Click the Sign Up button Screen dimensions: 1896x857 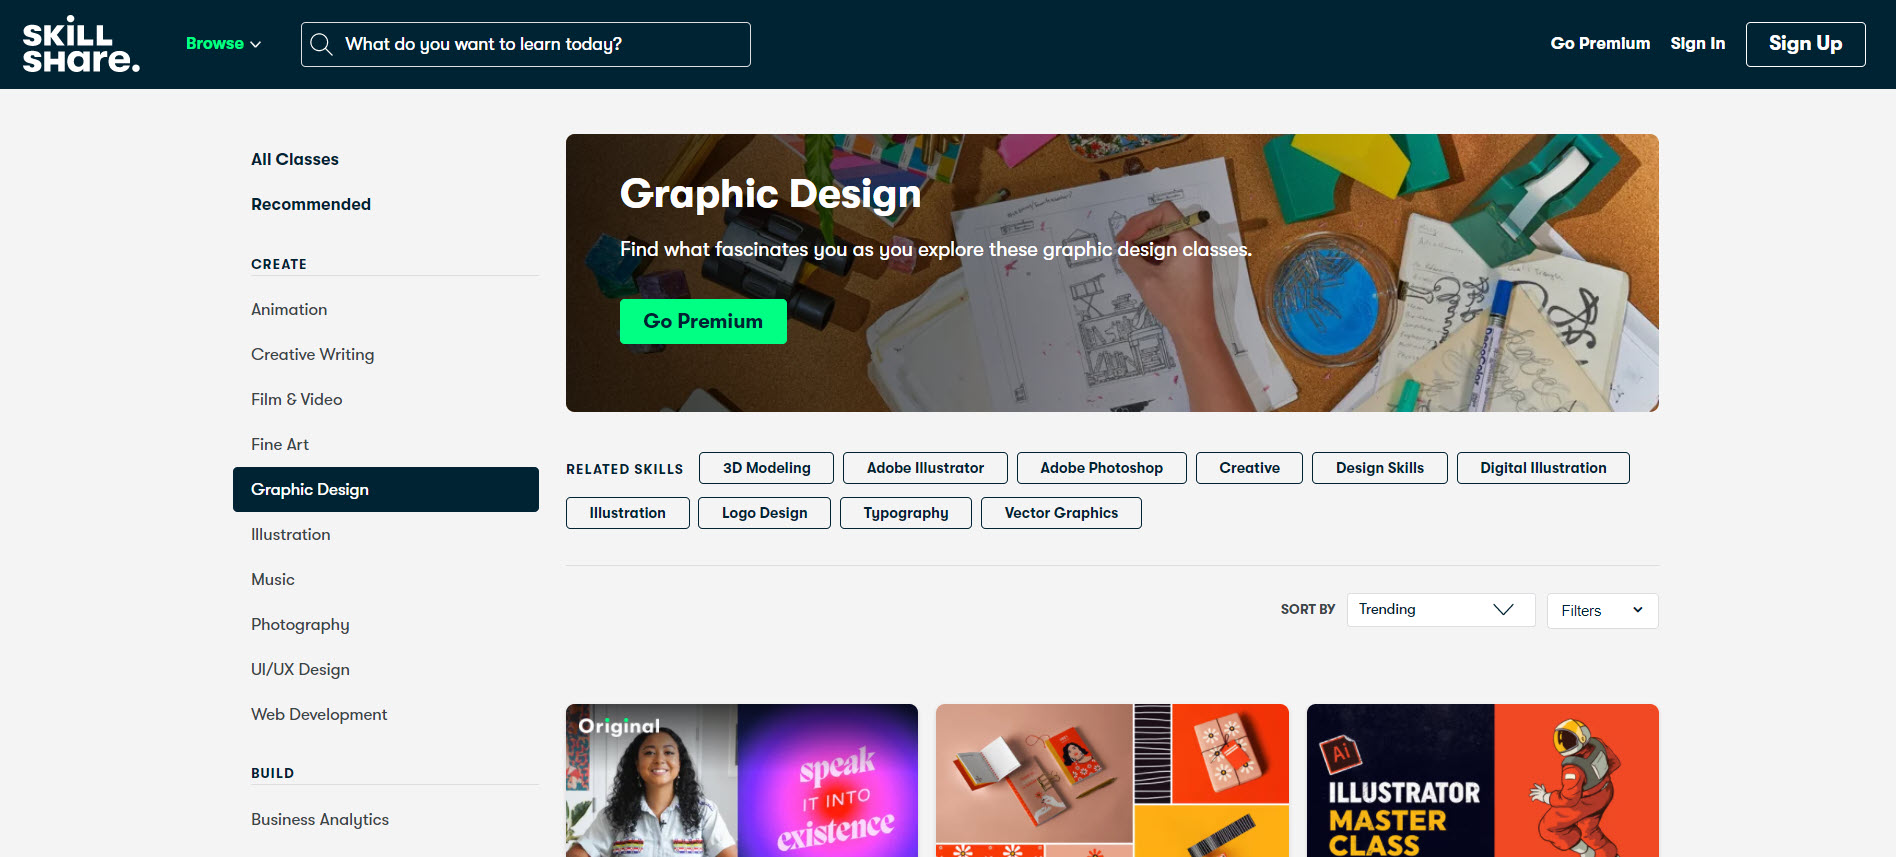coord(1805,44)
